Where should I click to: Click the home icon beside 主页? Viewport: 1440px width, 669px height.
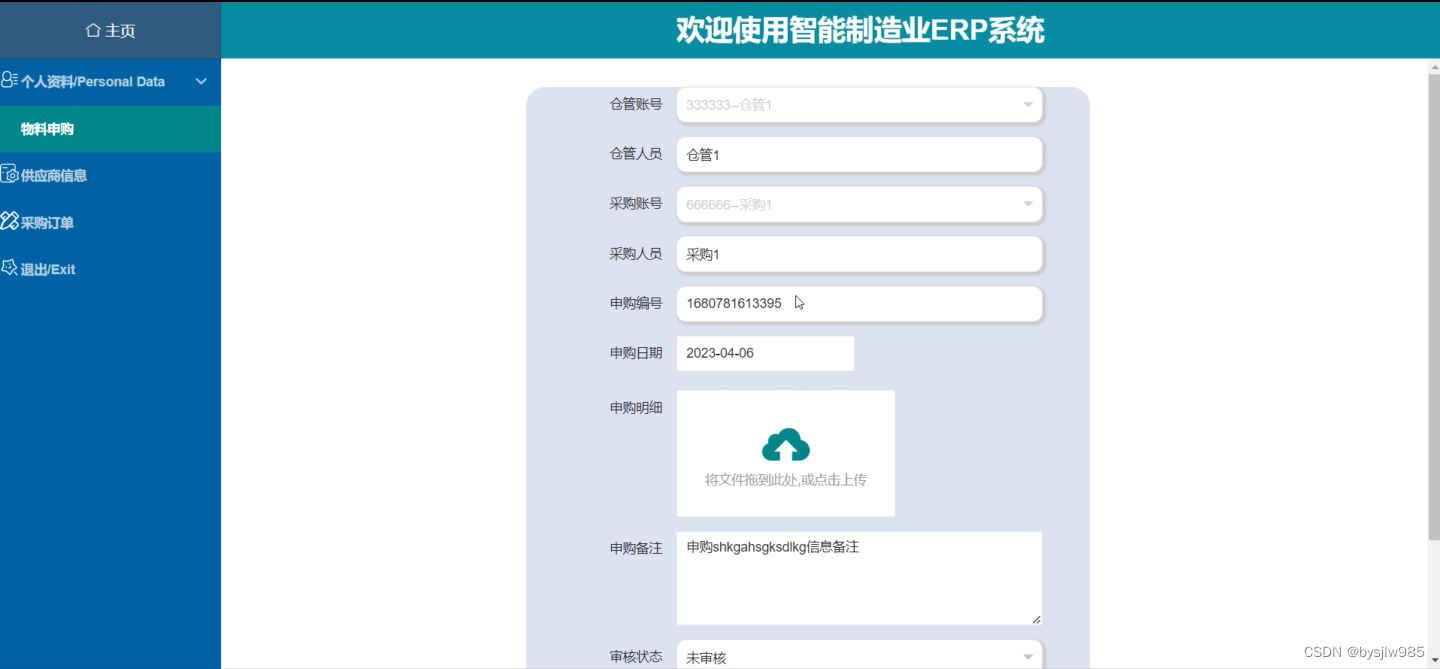pos(93,31)
